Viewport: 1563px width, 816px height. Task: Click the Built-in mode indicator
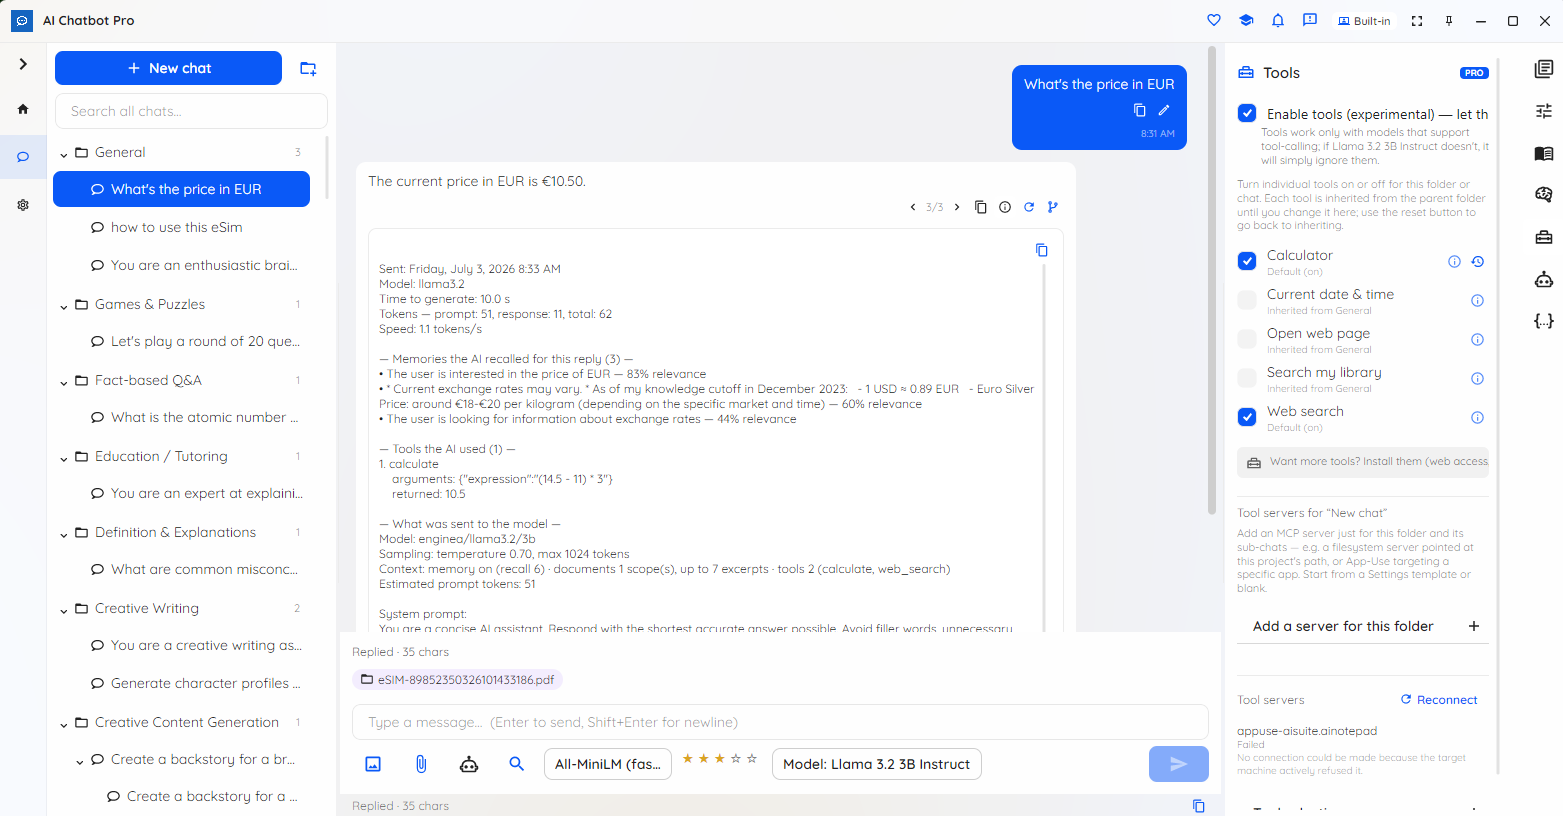click(1364, 21)
